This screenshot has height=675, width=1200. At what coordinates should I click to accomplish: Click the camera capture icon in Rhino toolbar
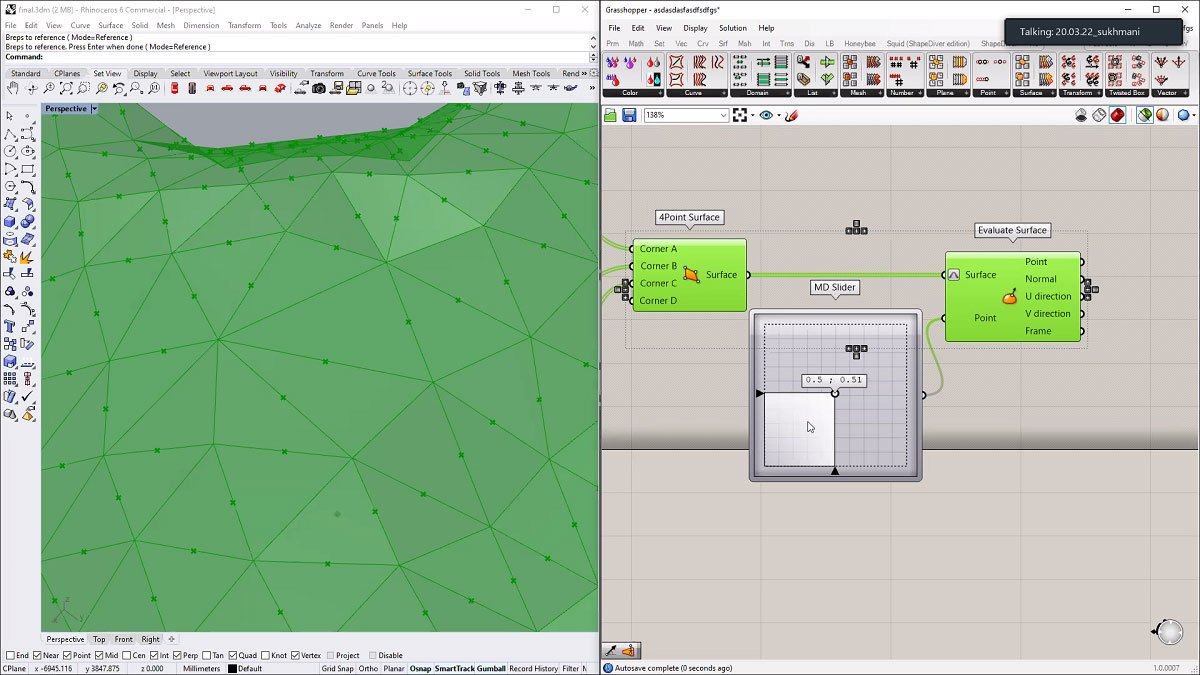(319, 89)
